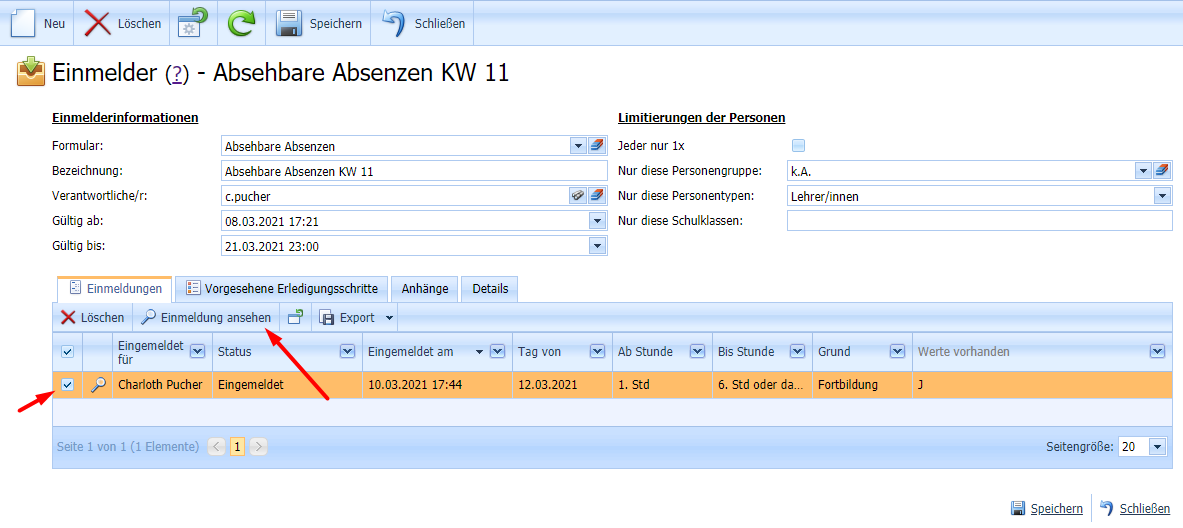Viewport: 1183px width, 528px height.
Task: Click the green refresh arrow icon
Action: point(241,23)
